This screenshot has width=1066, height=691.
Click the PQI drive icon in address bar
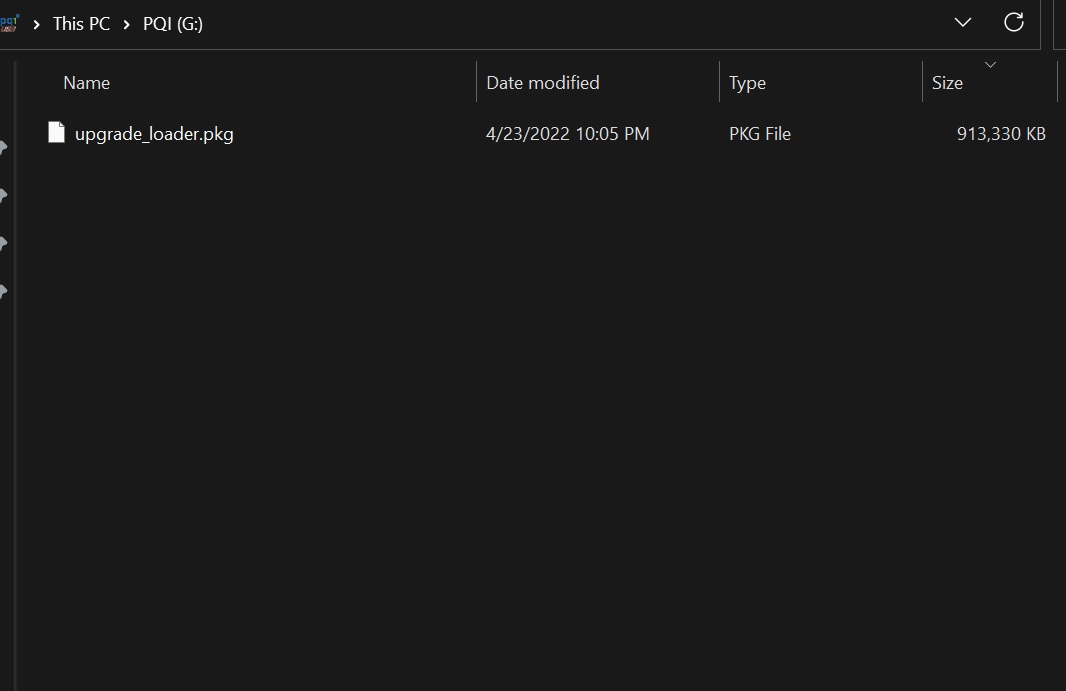tap(9, 22)
